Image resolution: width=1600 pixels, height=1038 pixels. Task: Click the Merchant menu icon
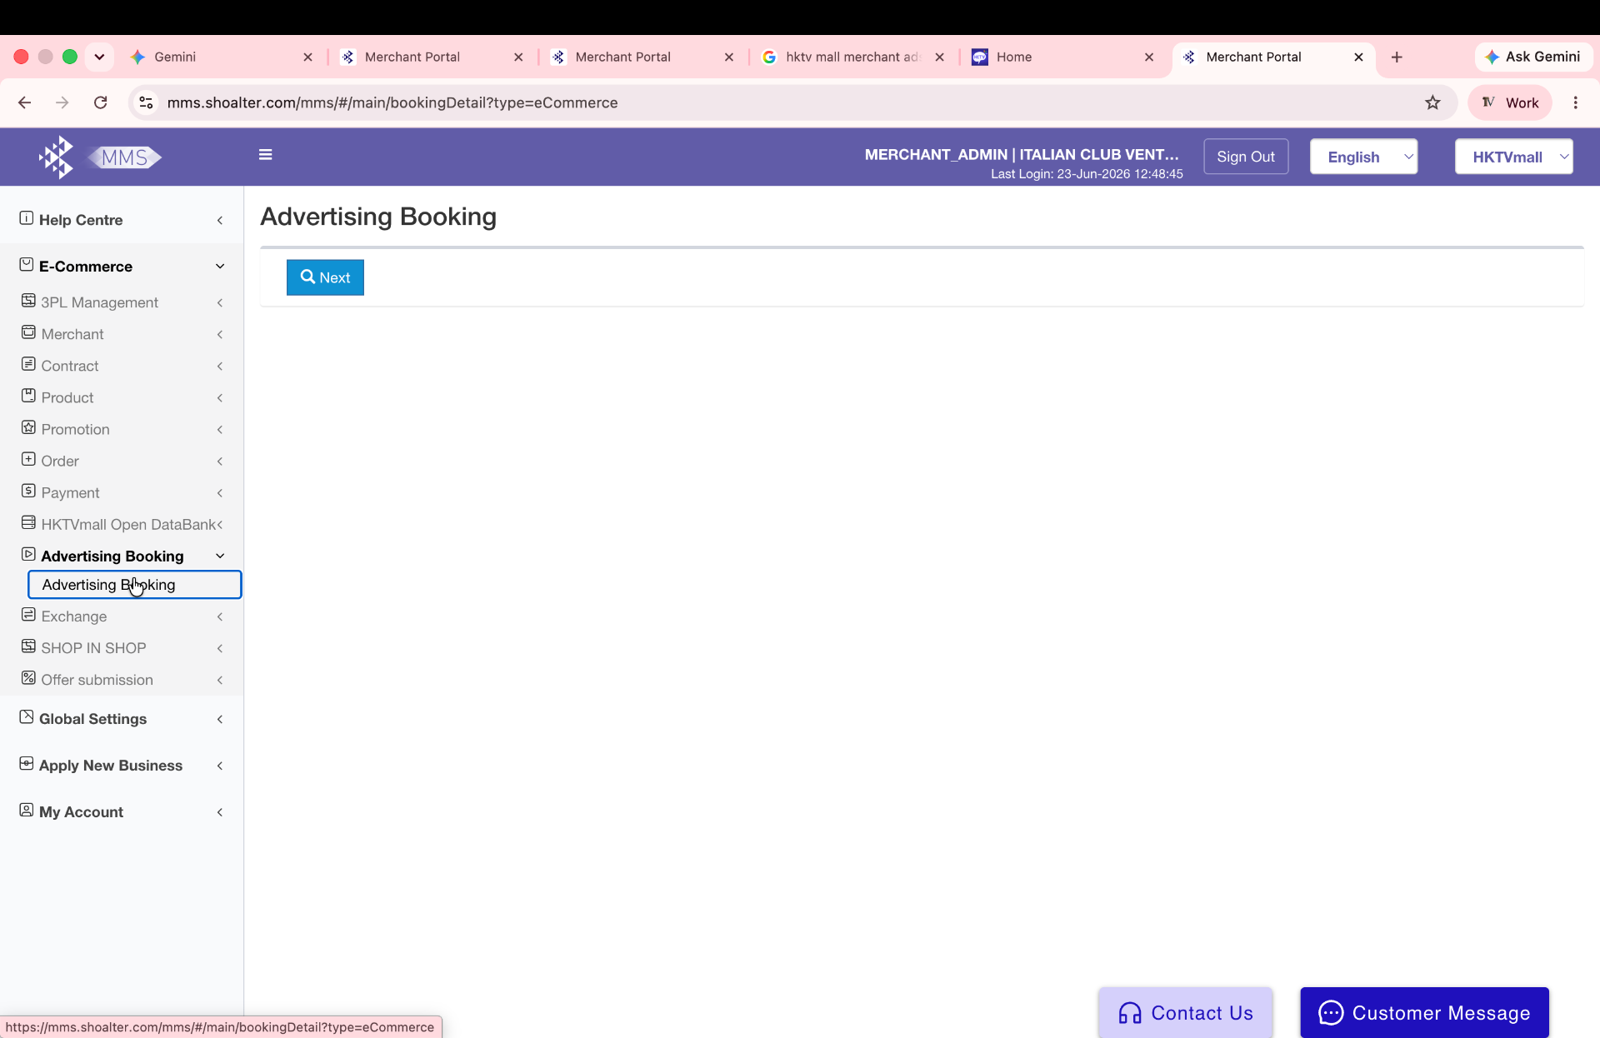28,333
